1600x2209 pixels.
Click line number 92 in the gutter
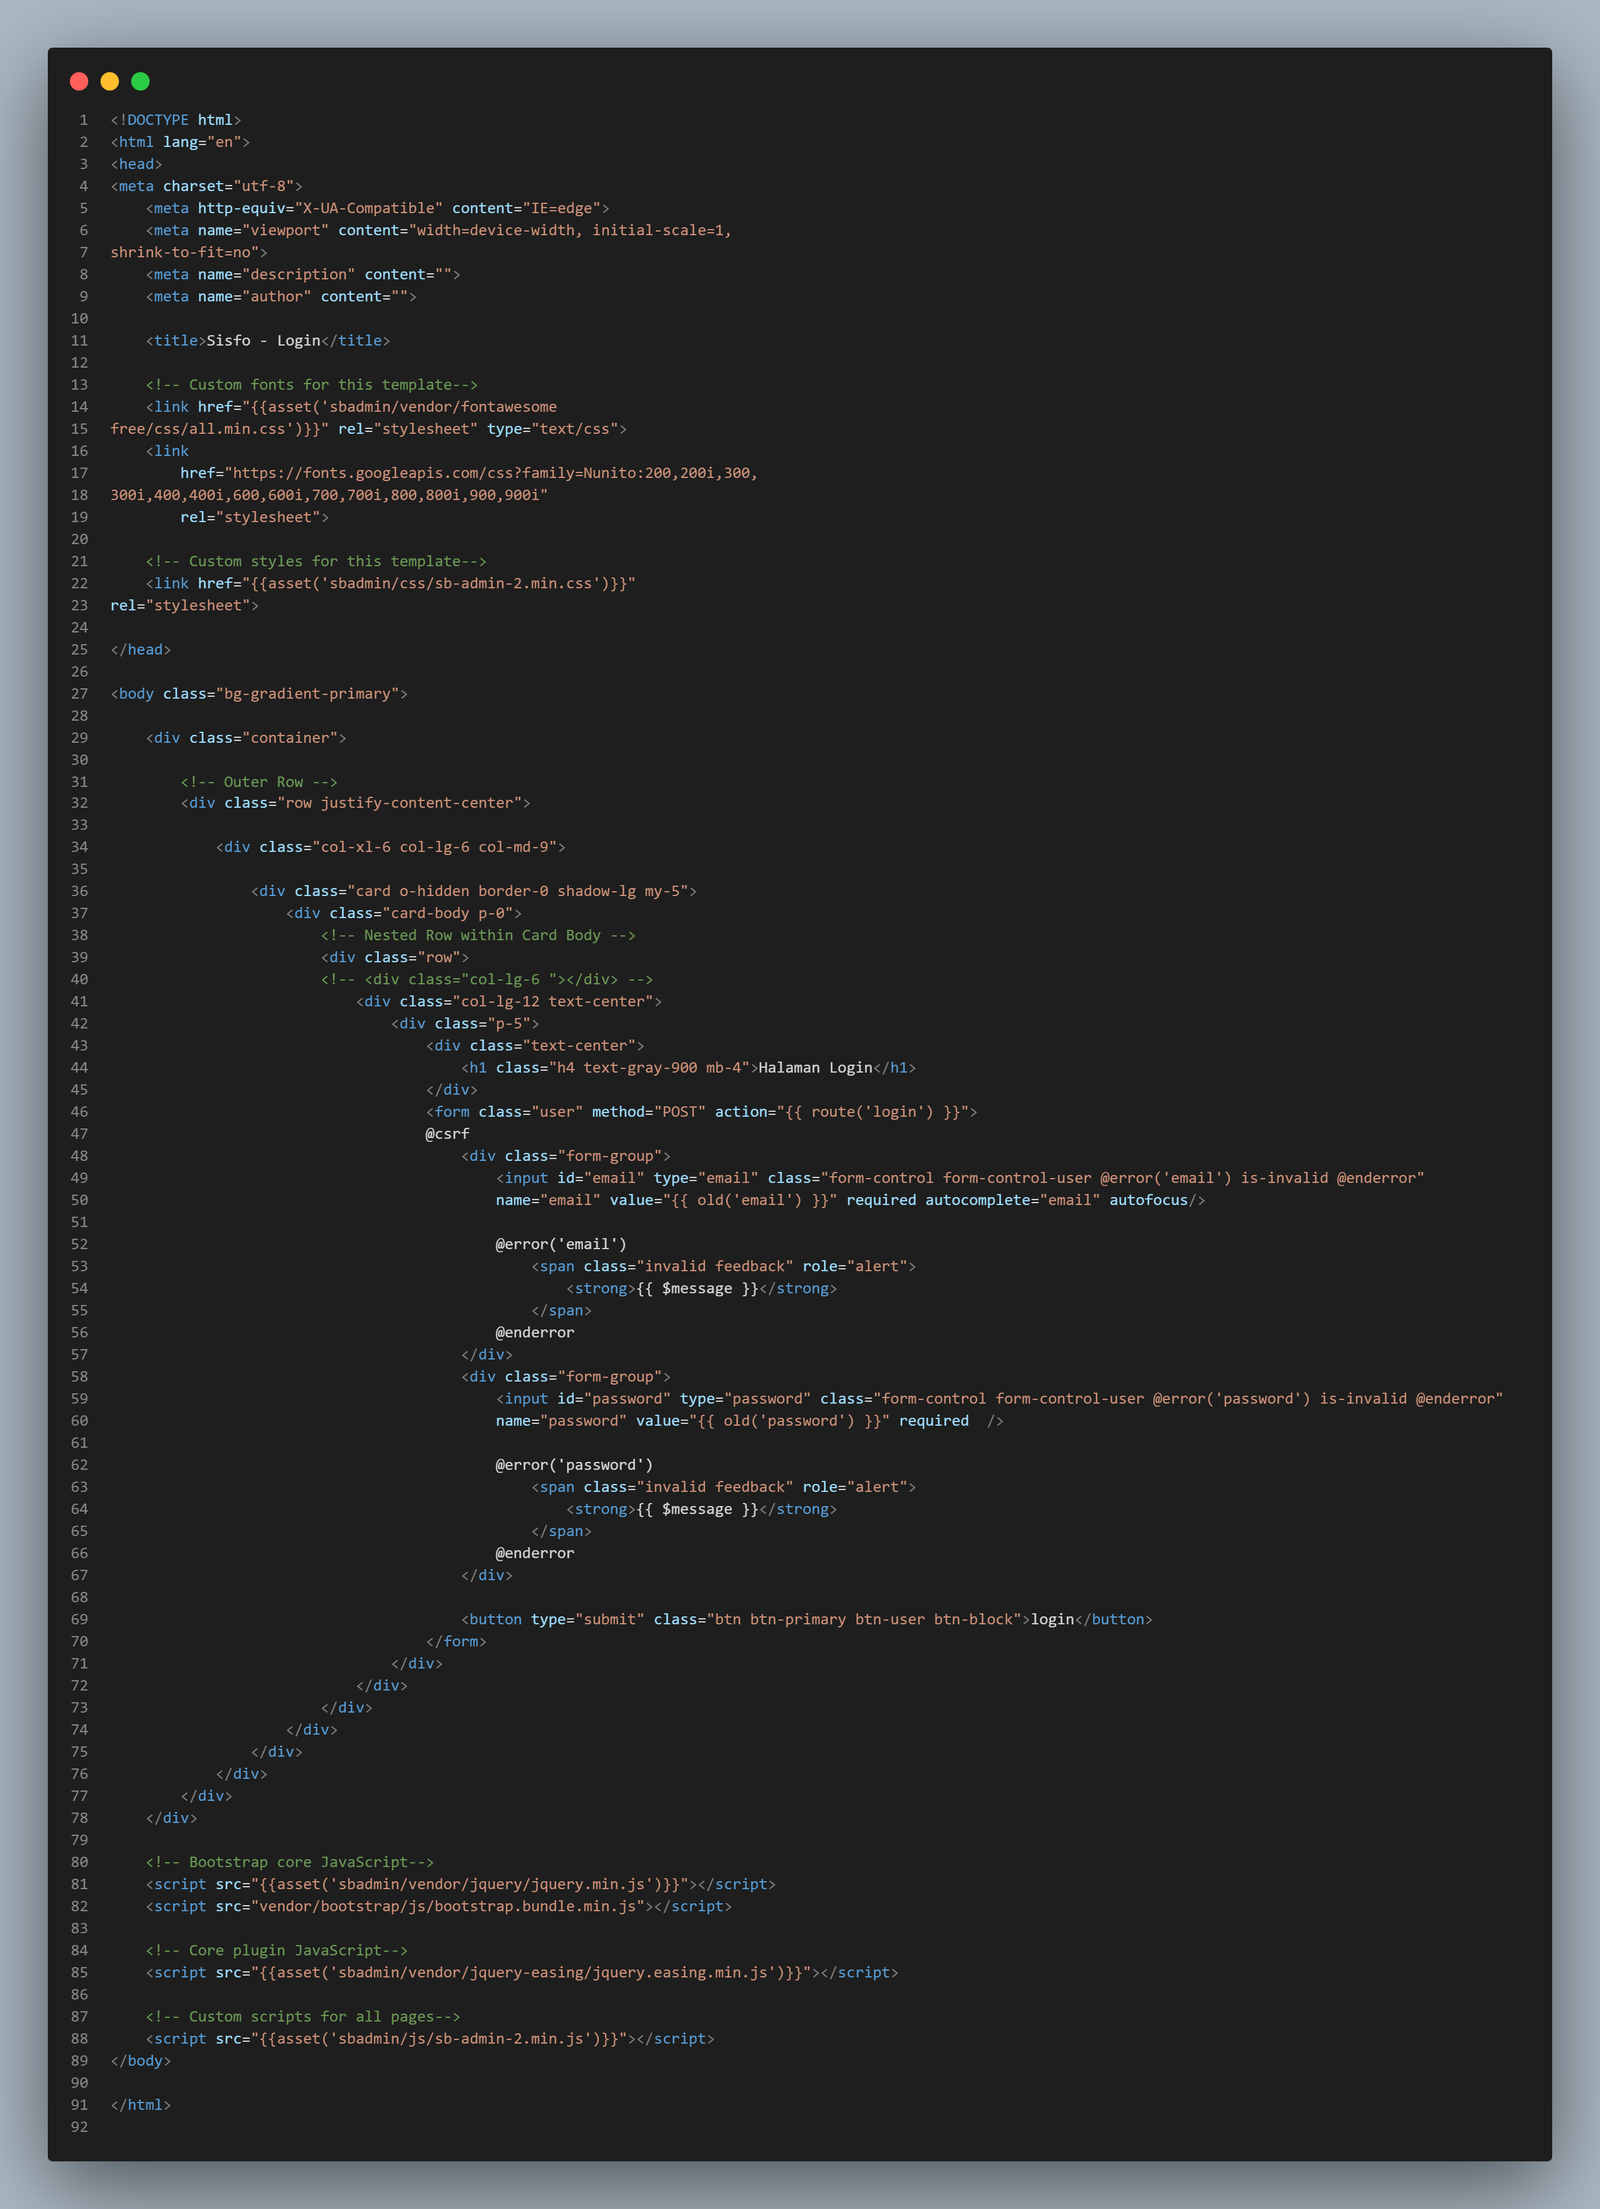79,2125
